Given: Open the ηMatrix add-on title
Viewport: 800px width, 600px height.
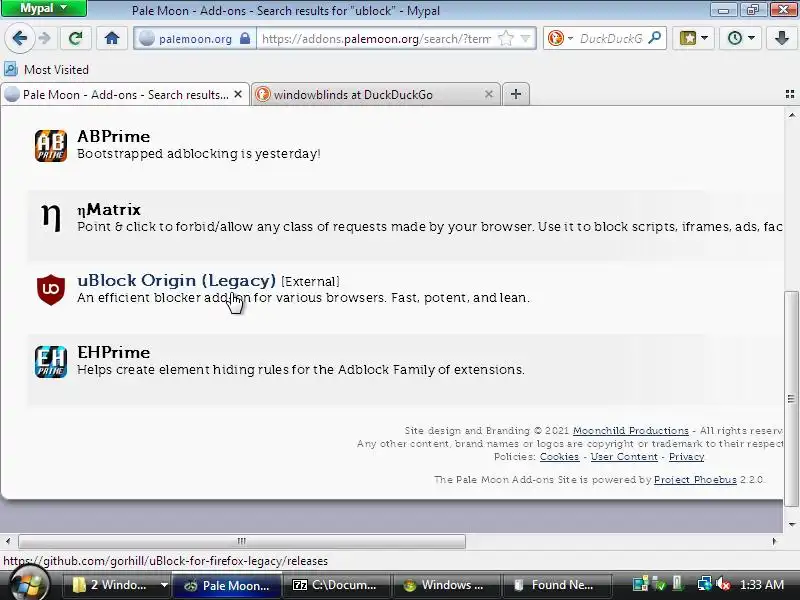Looking at the screenshot, I should [x=109, y=209].
